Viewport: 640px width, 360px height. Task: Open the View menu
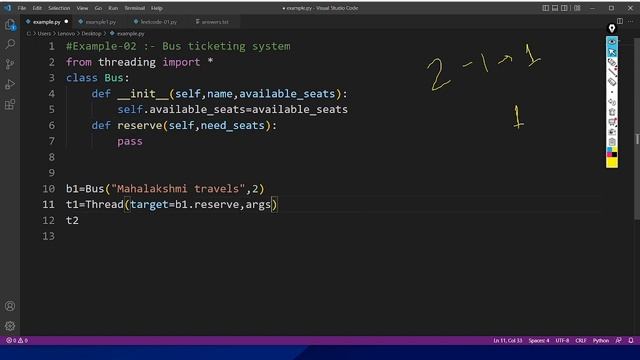pos(82,8)
